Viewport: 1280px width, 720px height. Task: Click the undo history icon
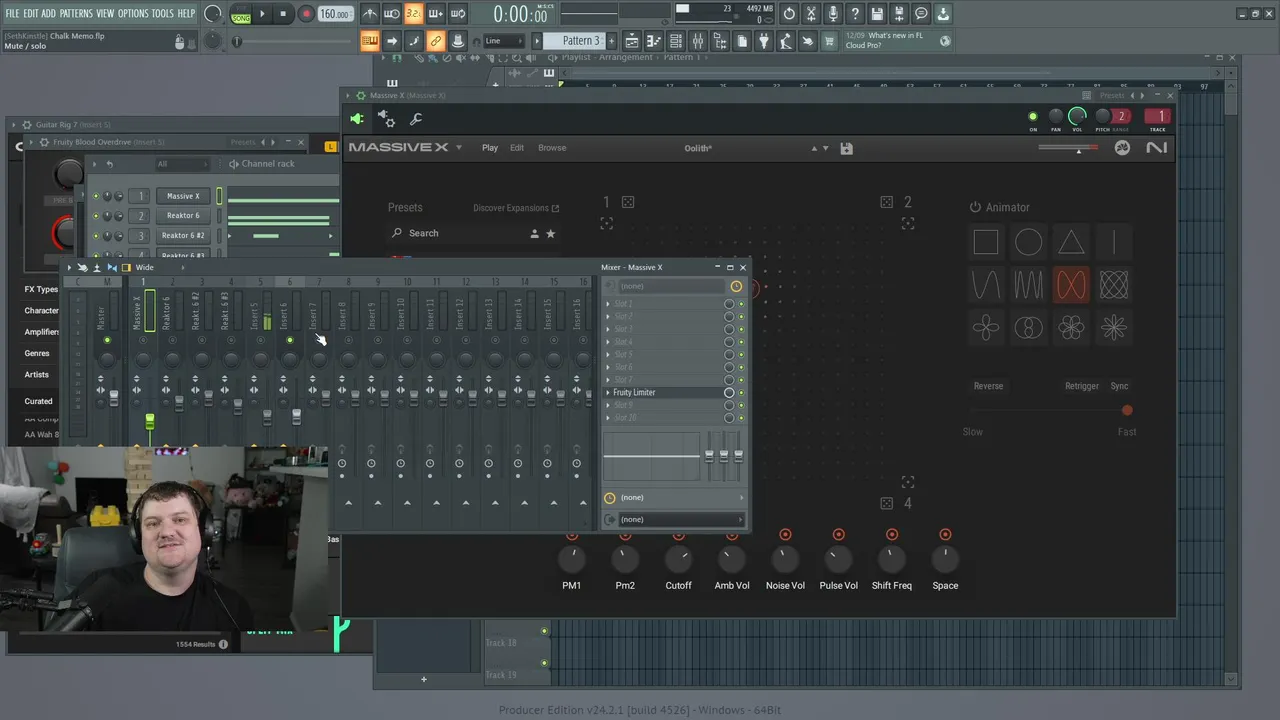[x=789, y=14]
